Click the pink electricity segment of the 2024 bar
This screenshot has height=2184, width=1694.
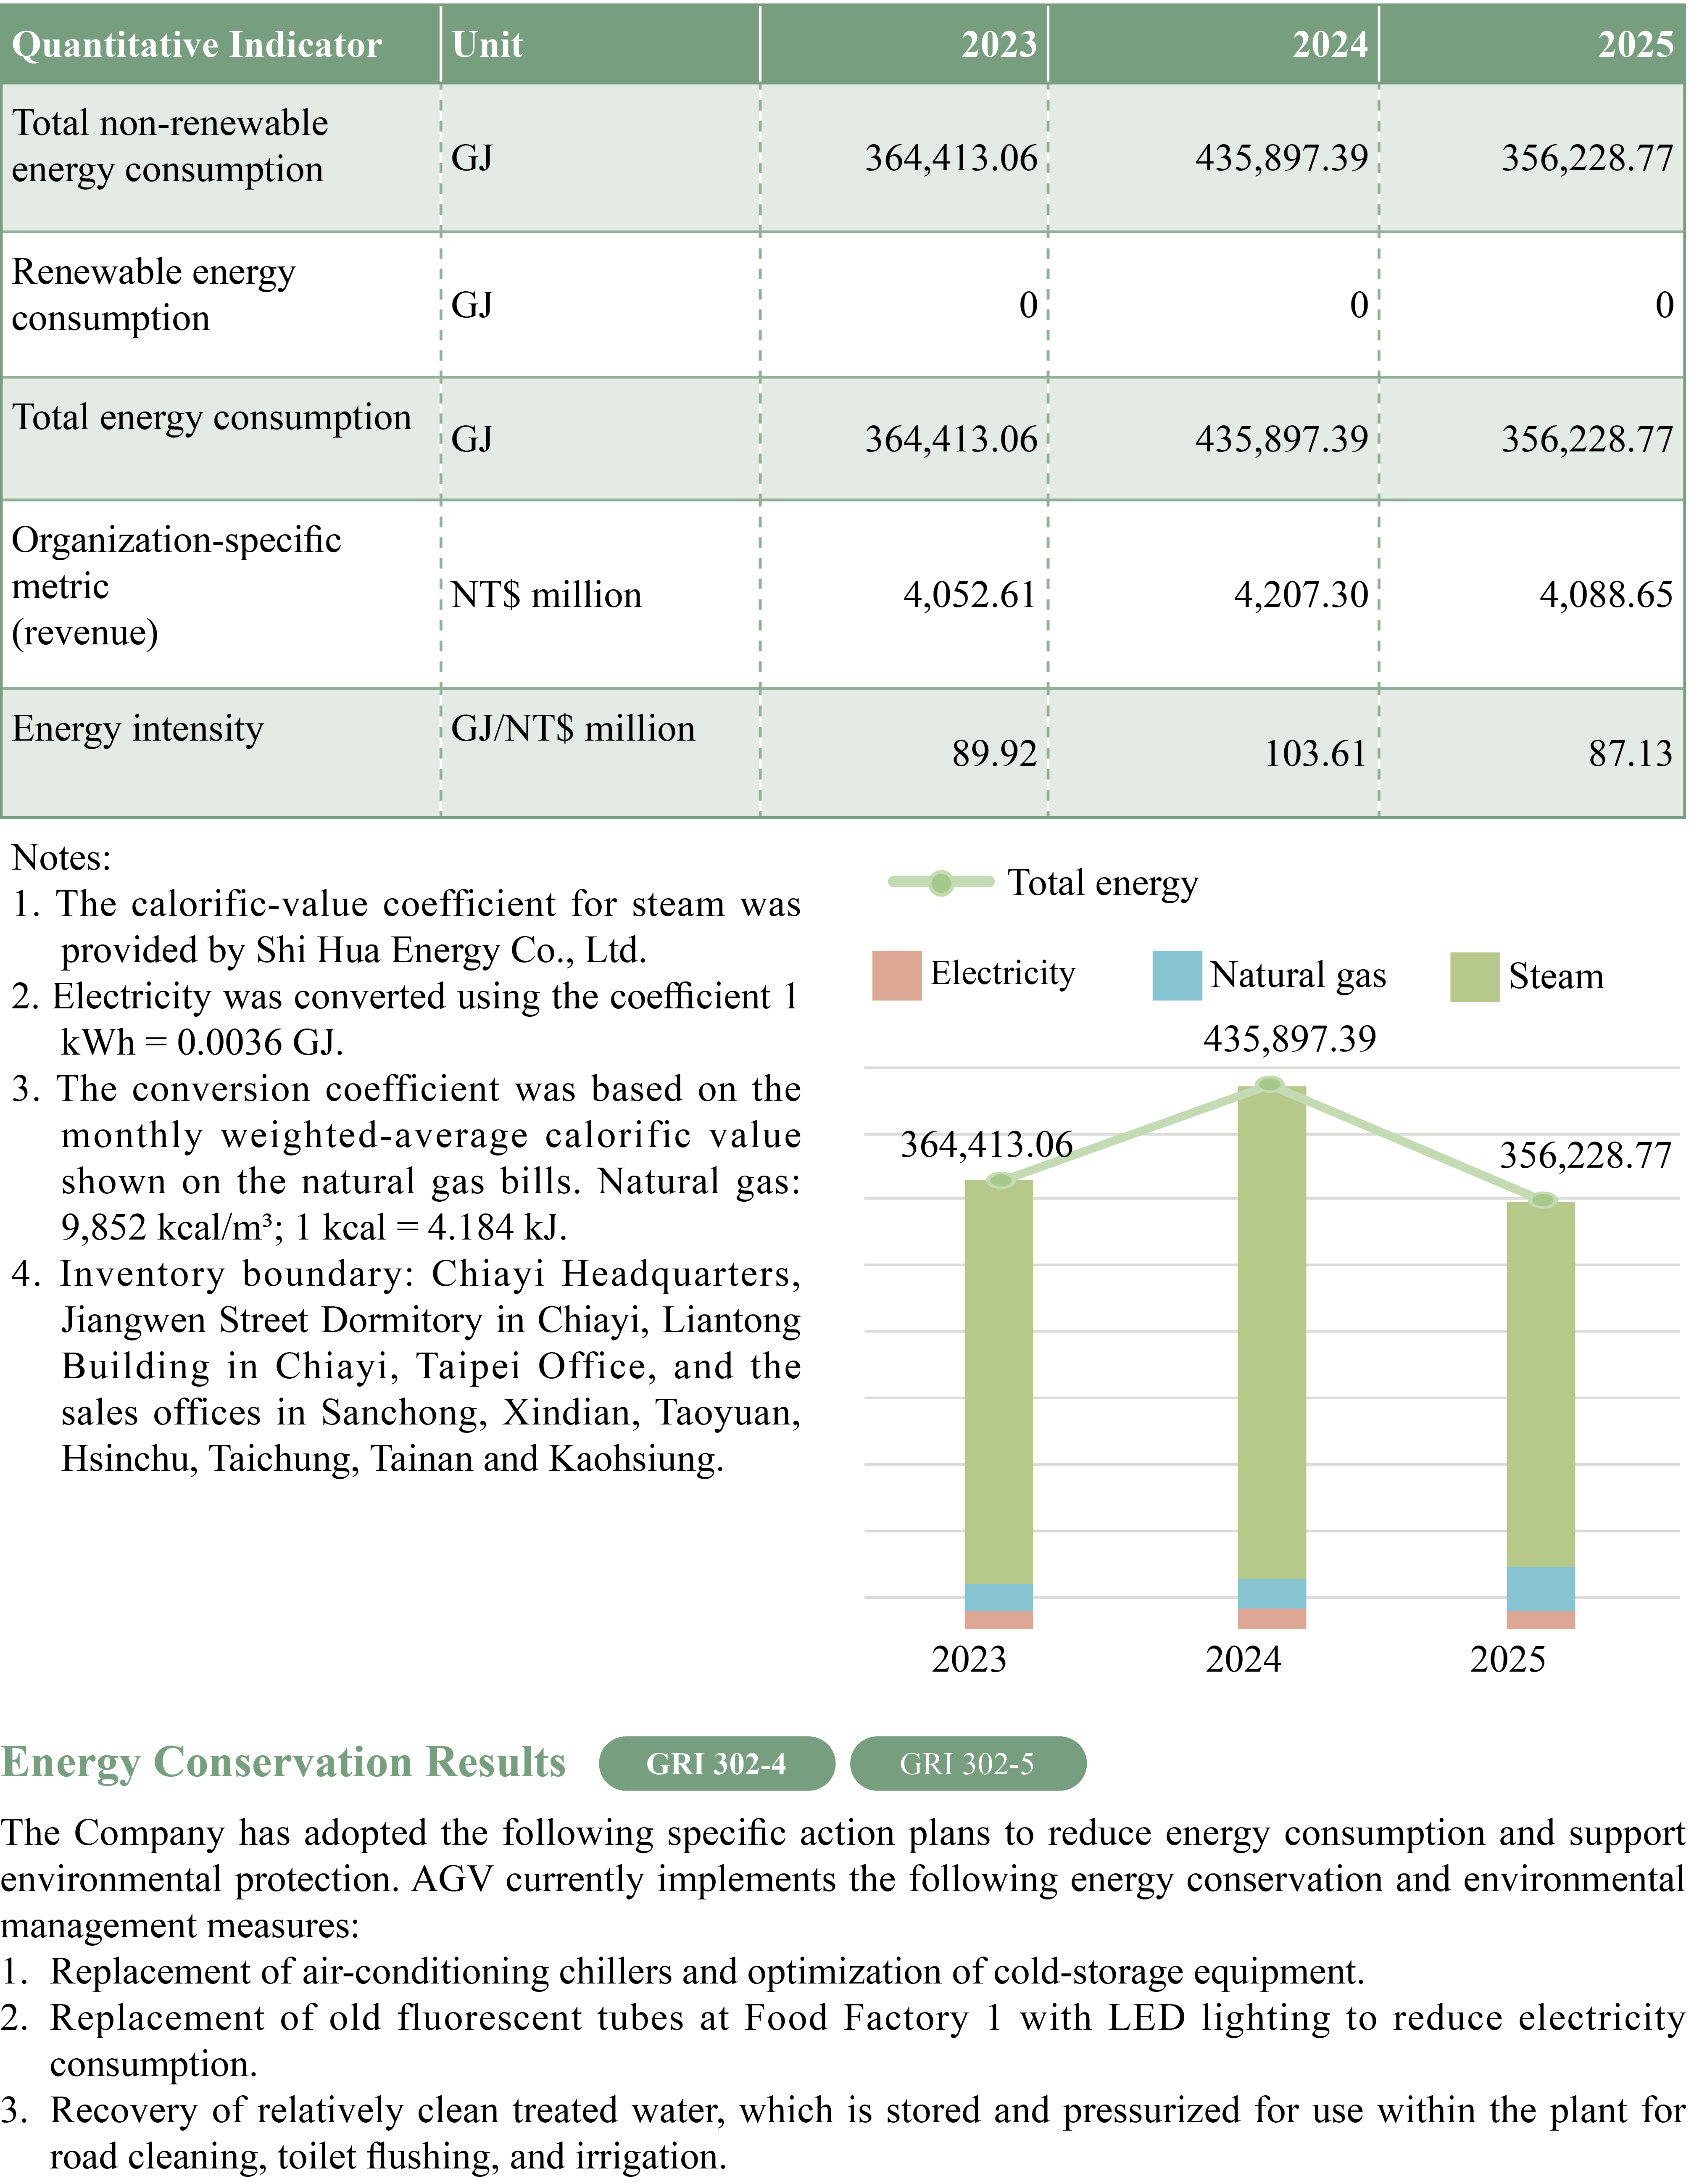point(1272,1619)
